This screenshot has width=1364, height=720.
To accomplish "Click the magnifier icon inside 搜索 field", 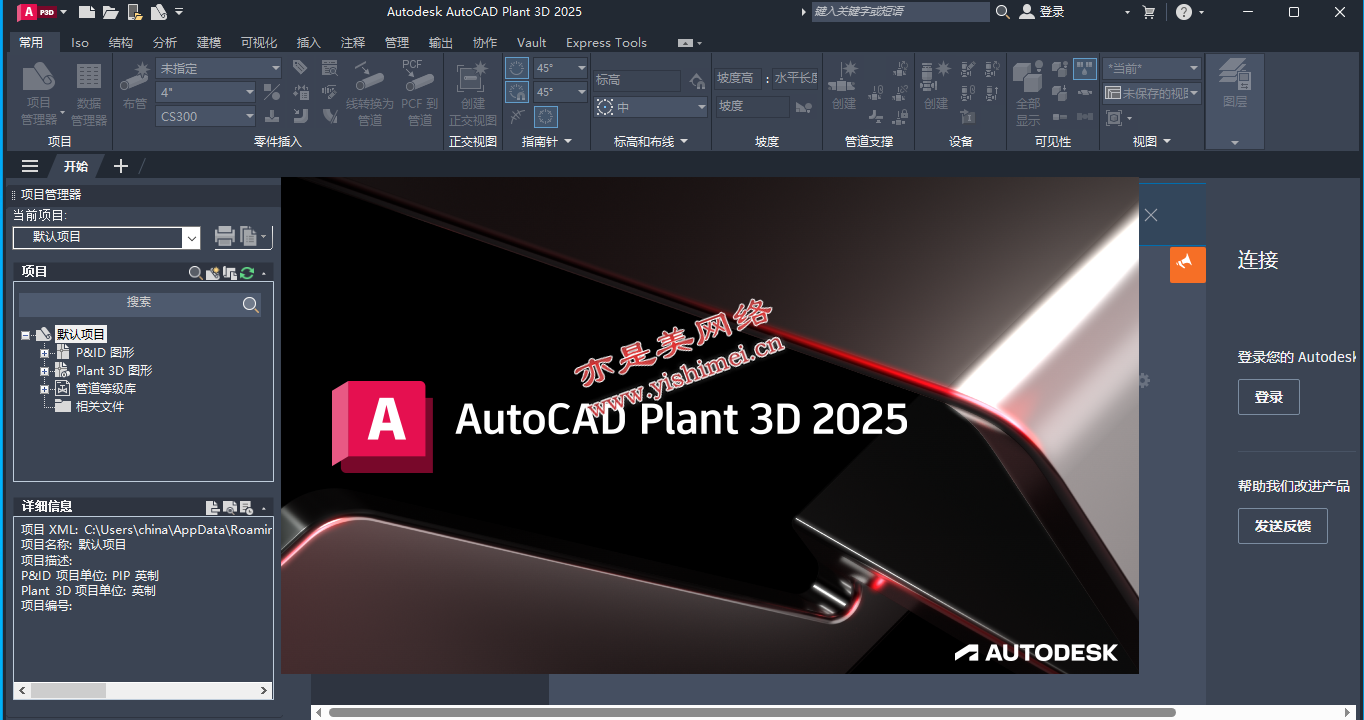I will pyautogui.click(x=251, y=305).
